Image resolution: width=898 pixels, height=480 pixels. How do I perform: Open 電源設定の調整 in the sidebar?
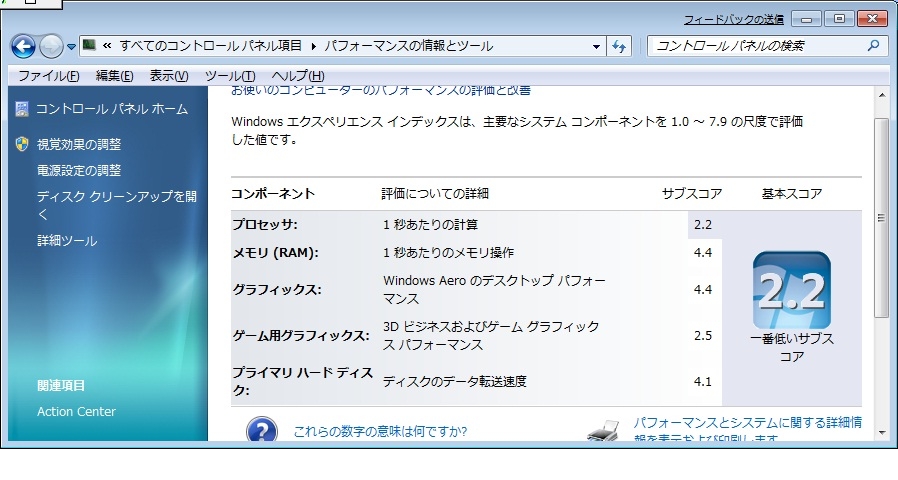click(79, 170)
